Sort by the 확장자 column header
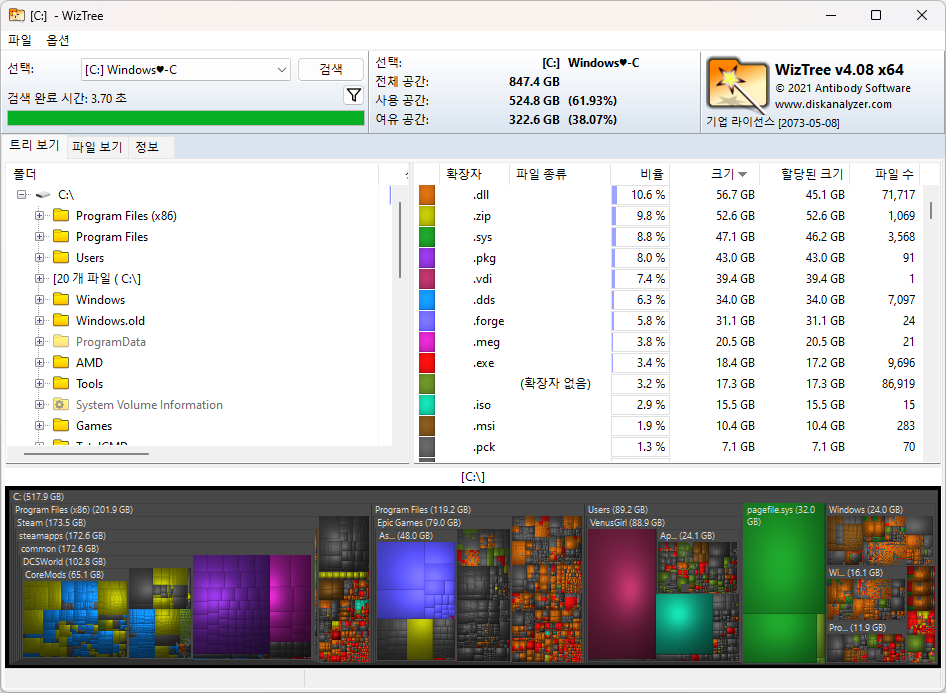The height and width of the screenshot is (693, 946). 475,174
